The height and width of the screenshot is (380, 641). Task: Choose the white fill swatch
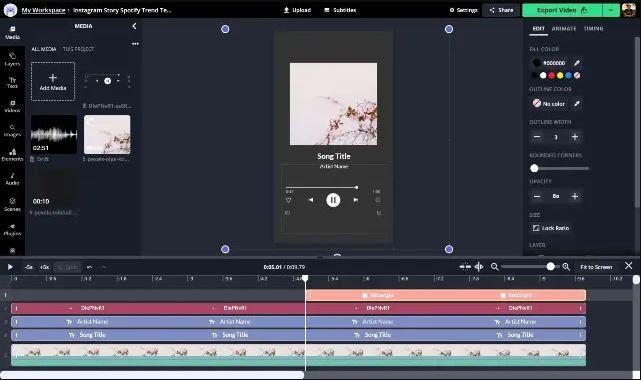(x=543, y=75)
